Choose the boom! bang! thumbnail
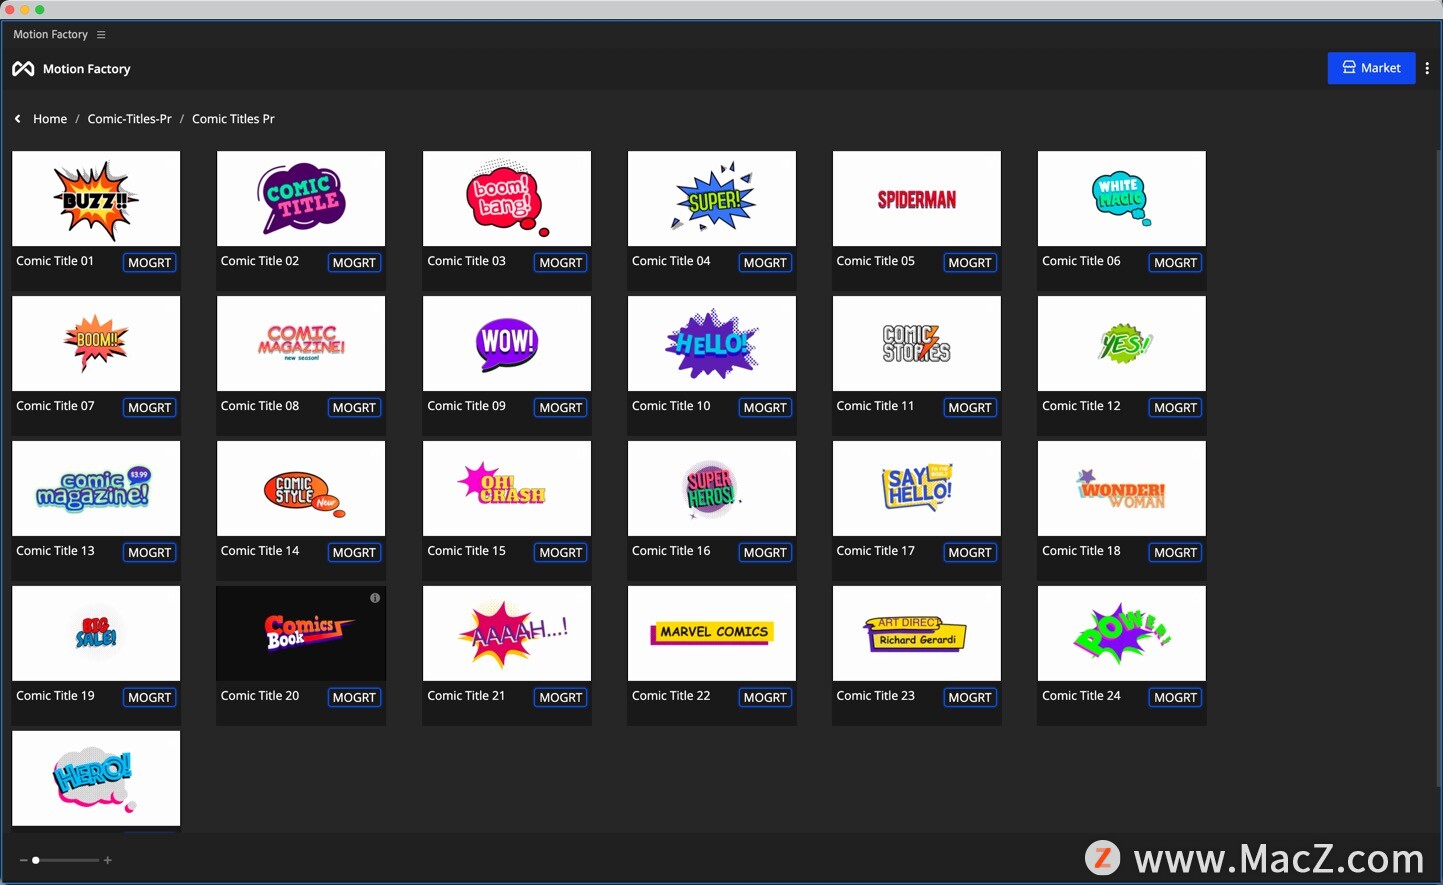Viewport: 1443px width, 885px height. 507,198
